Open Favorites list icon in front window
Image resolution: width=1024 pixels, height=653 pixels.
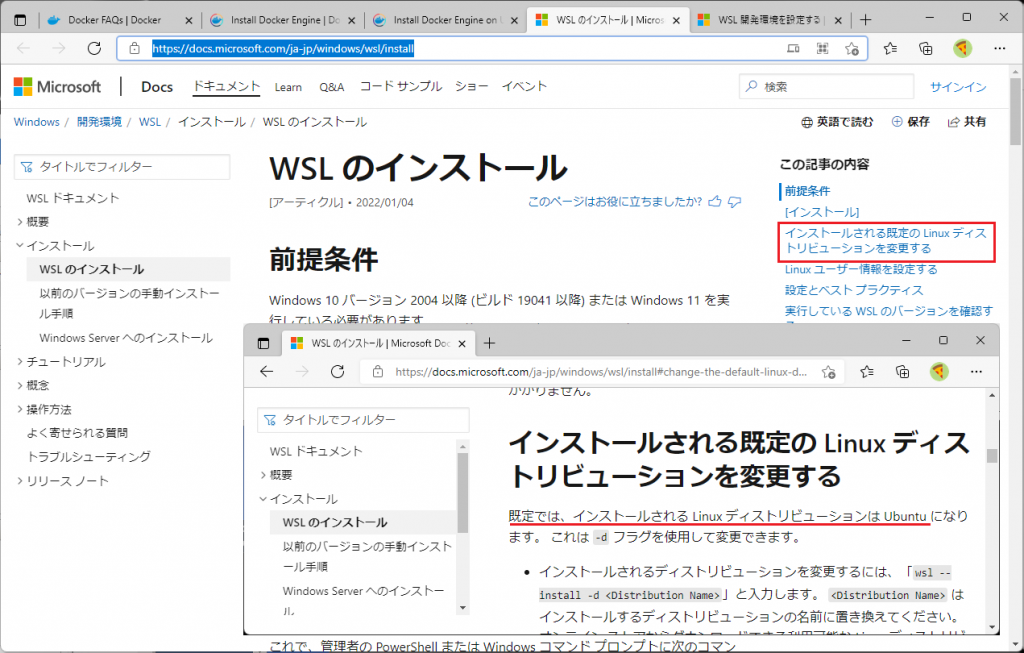[x=867, y=372]
